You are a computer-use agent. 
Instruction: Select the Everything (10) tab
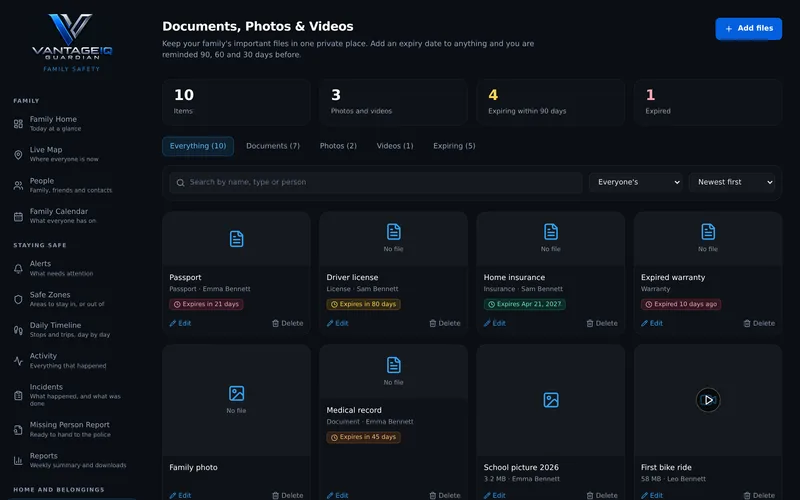coord(198,146)
